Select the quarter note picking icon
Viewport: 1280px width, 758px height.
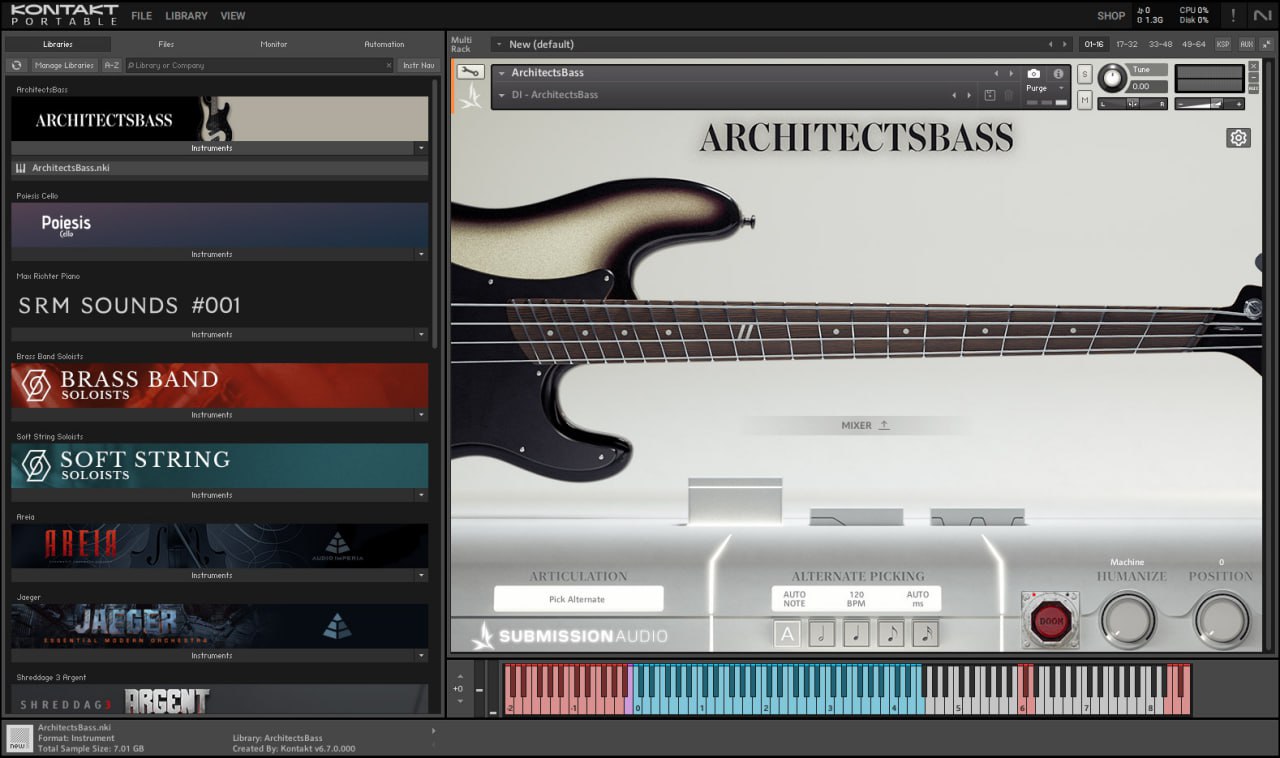tap(856, 633)
